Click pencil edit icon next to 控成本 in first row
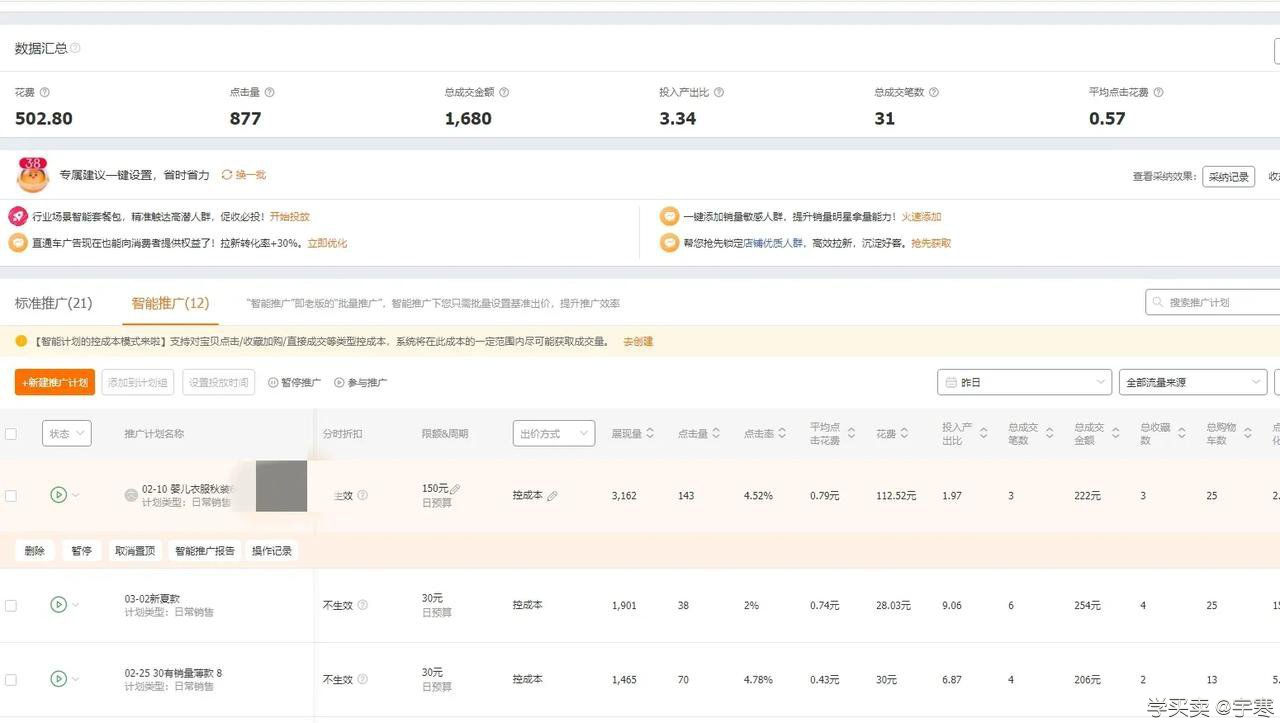This screenshot has width=1280, height=723. 552,496
